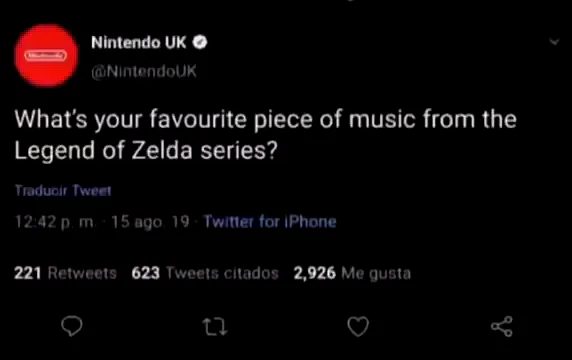This screenshot has width=572, height=360.
Task: Tap the reply speech bubble icon
Action: point(72,326)
